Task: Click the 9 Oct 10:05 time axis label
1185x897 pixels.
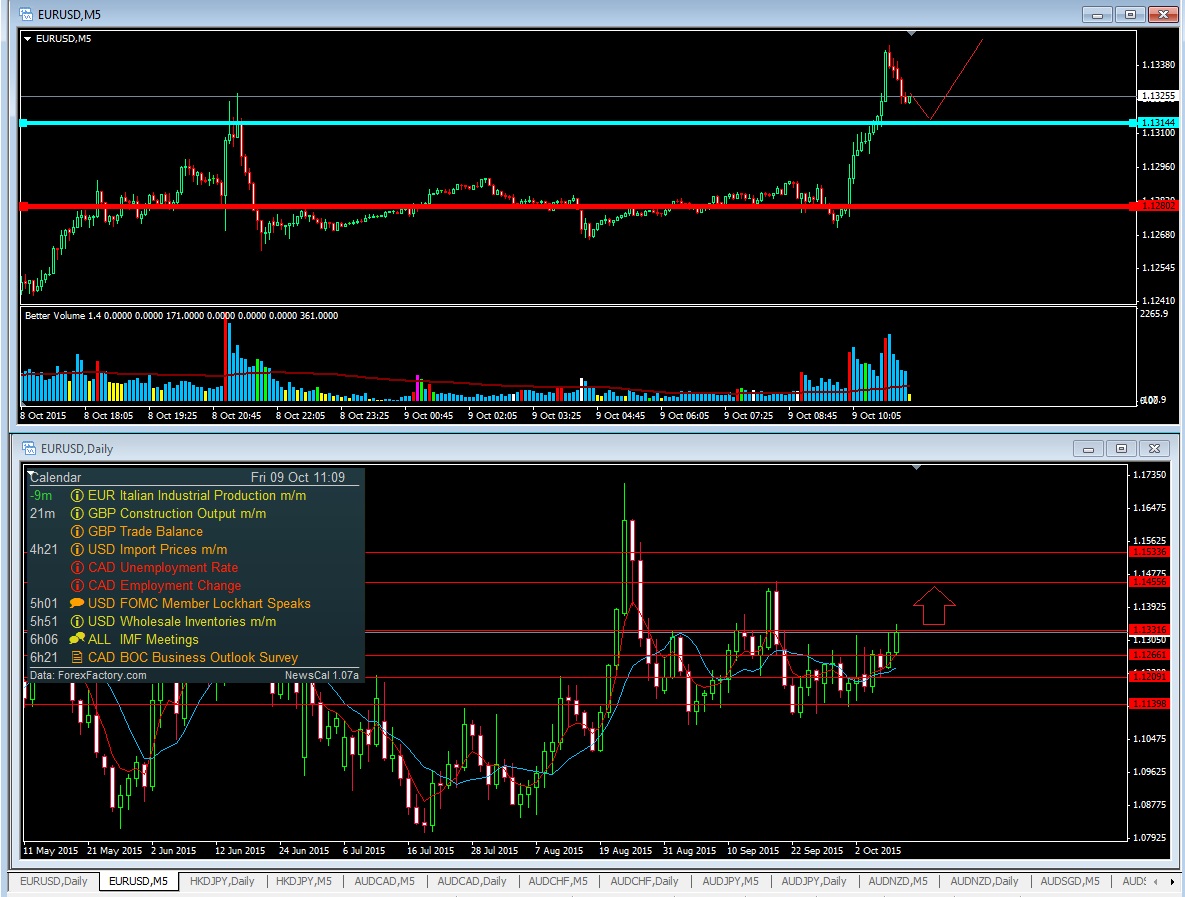Action: 877,416
